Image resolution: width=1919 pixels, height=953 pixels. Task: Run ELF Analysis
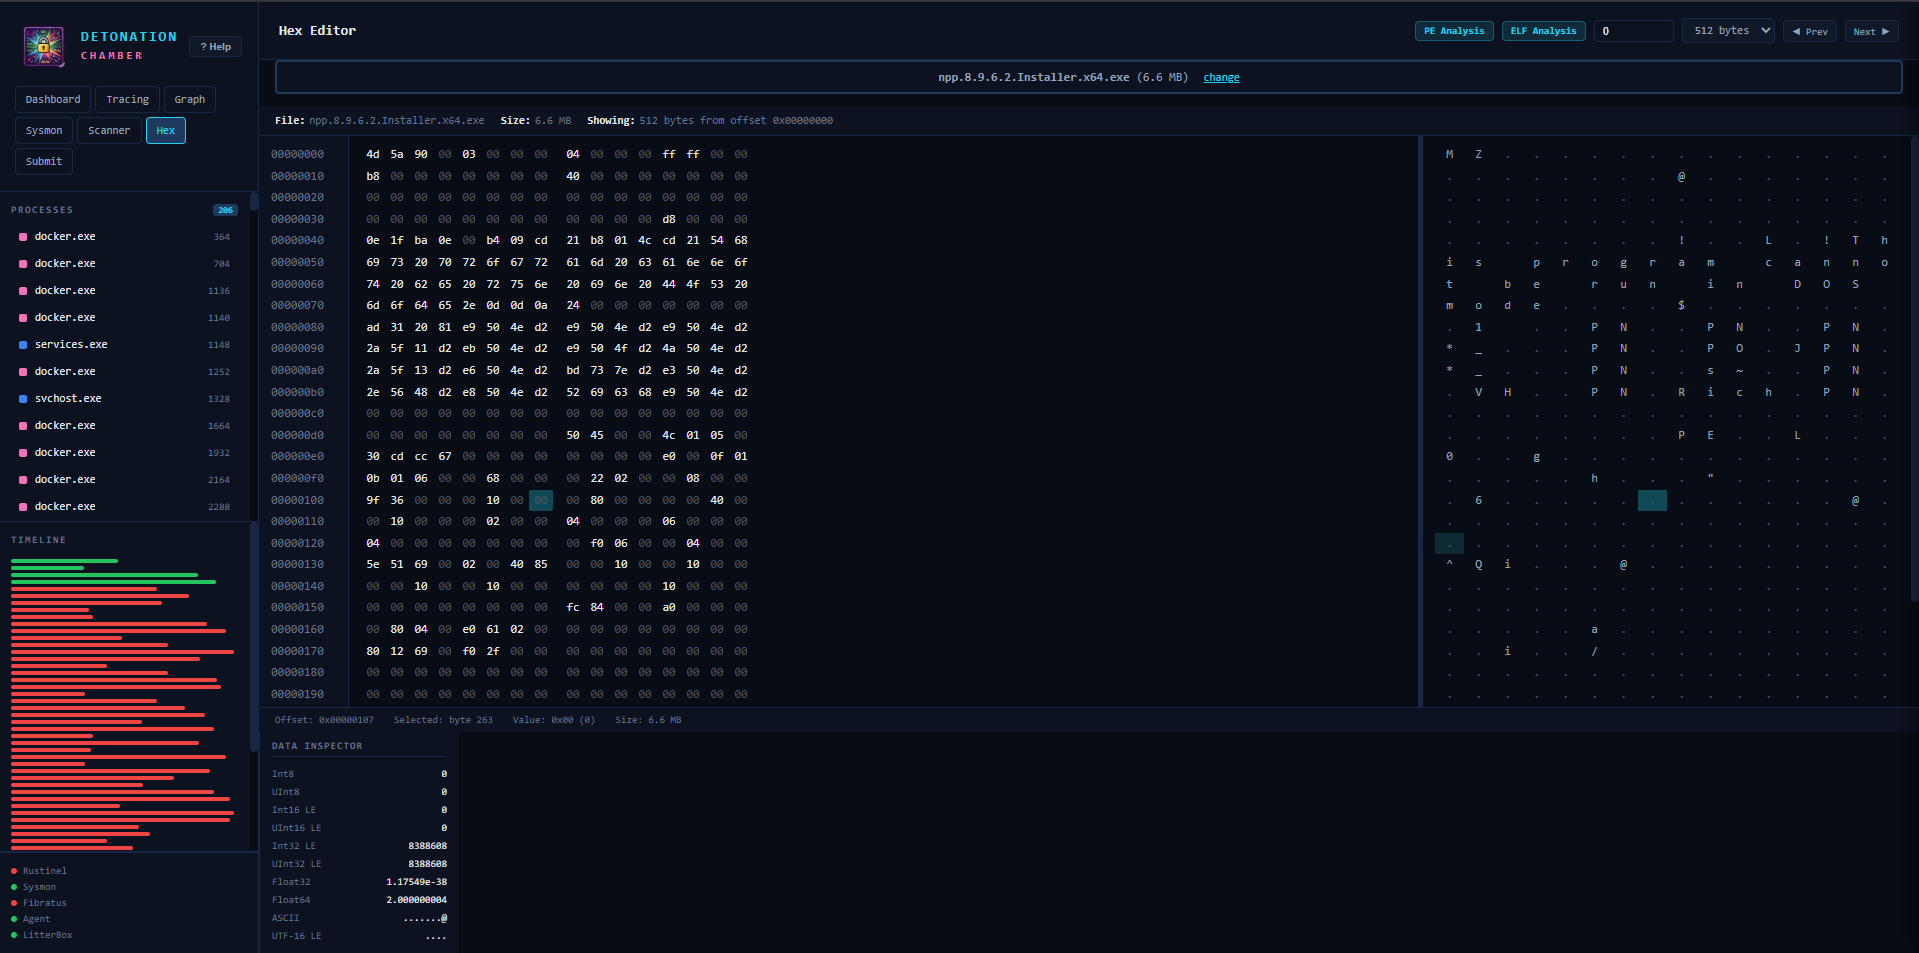tap(1543, 31)
